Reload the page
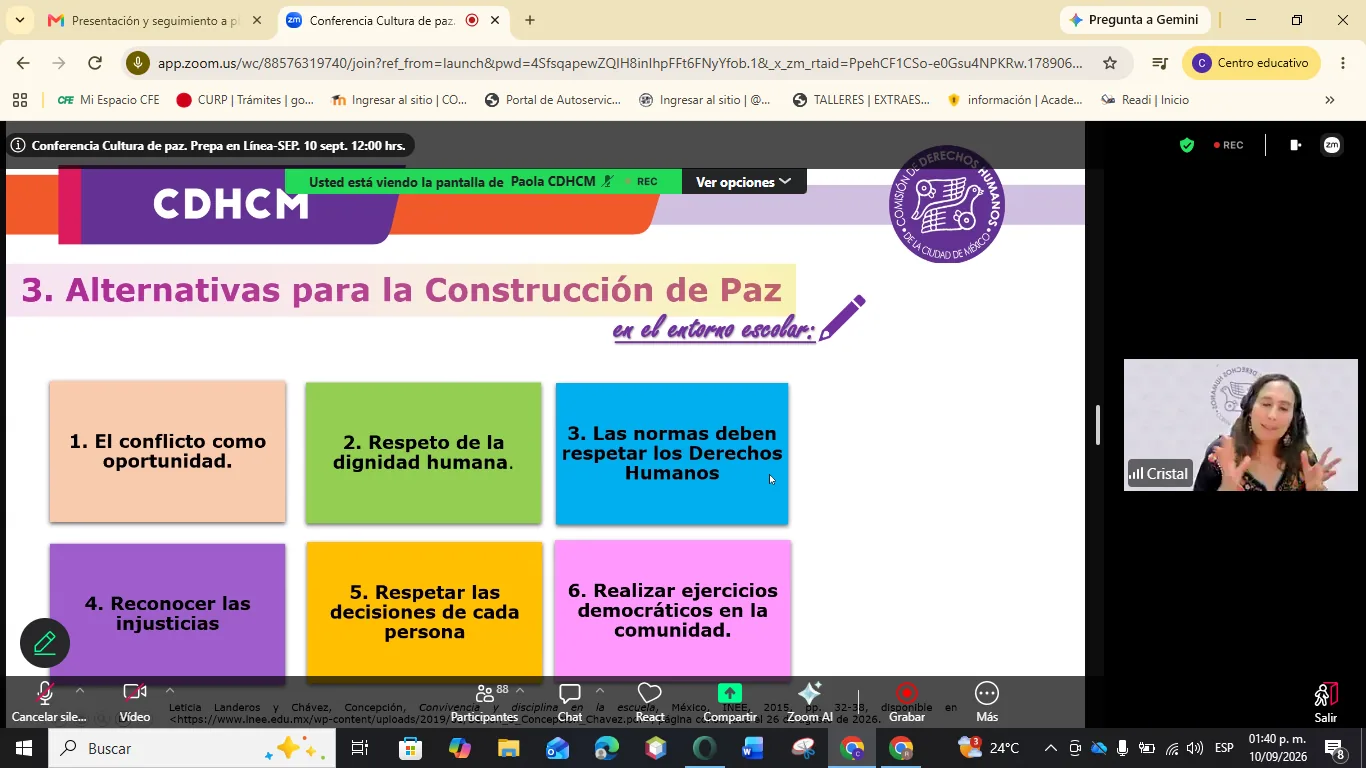The height and width of the screenshot is (768, 1366). click(95, 63)
